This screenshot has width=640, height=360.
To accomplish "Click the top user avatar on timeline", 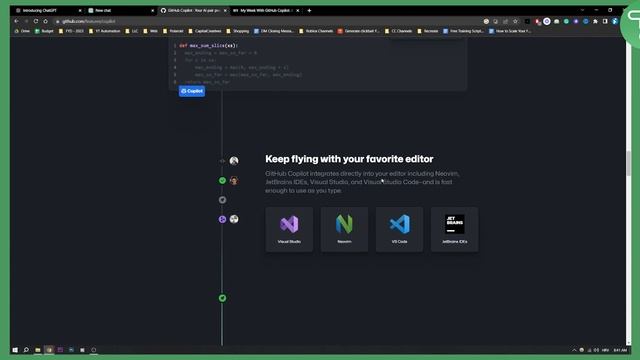I will [234, 161].
